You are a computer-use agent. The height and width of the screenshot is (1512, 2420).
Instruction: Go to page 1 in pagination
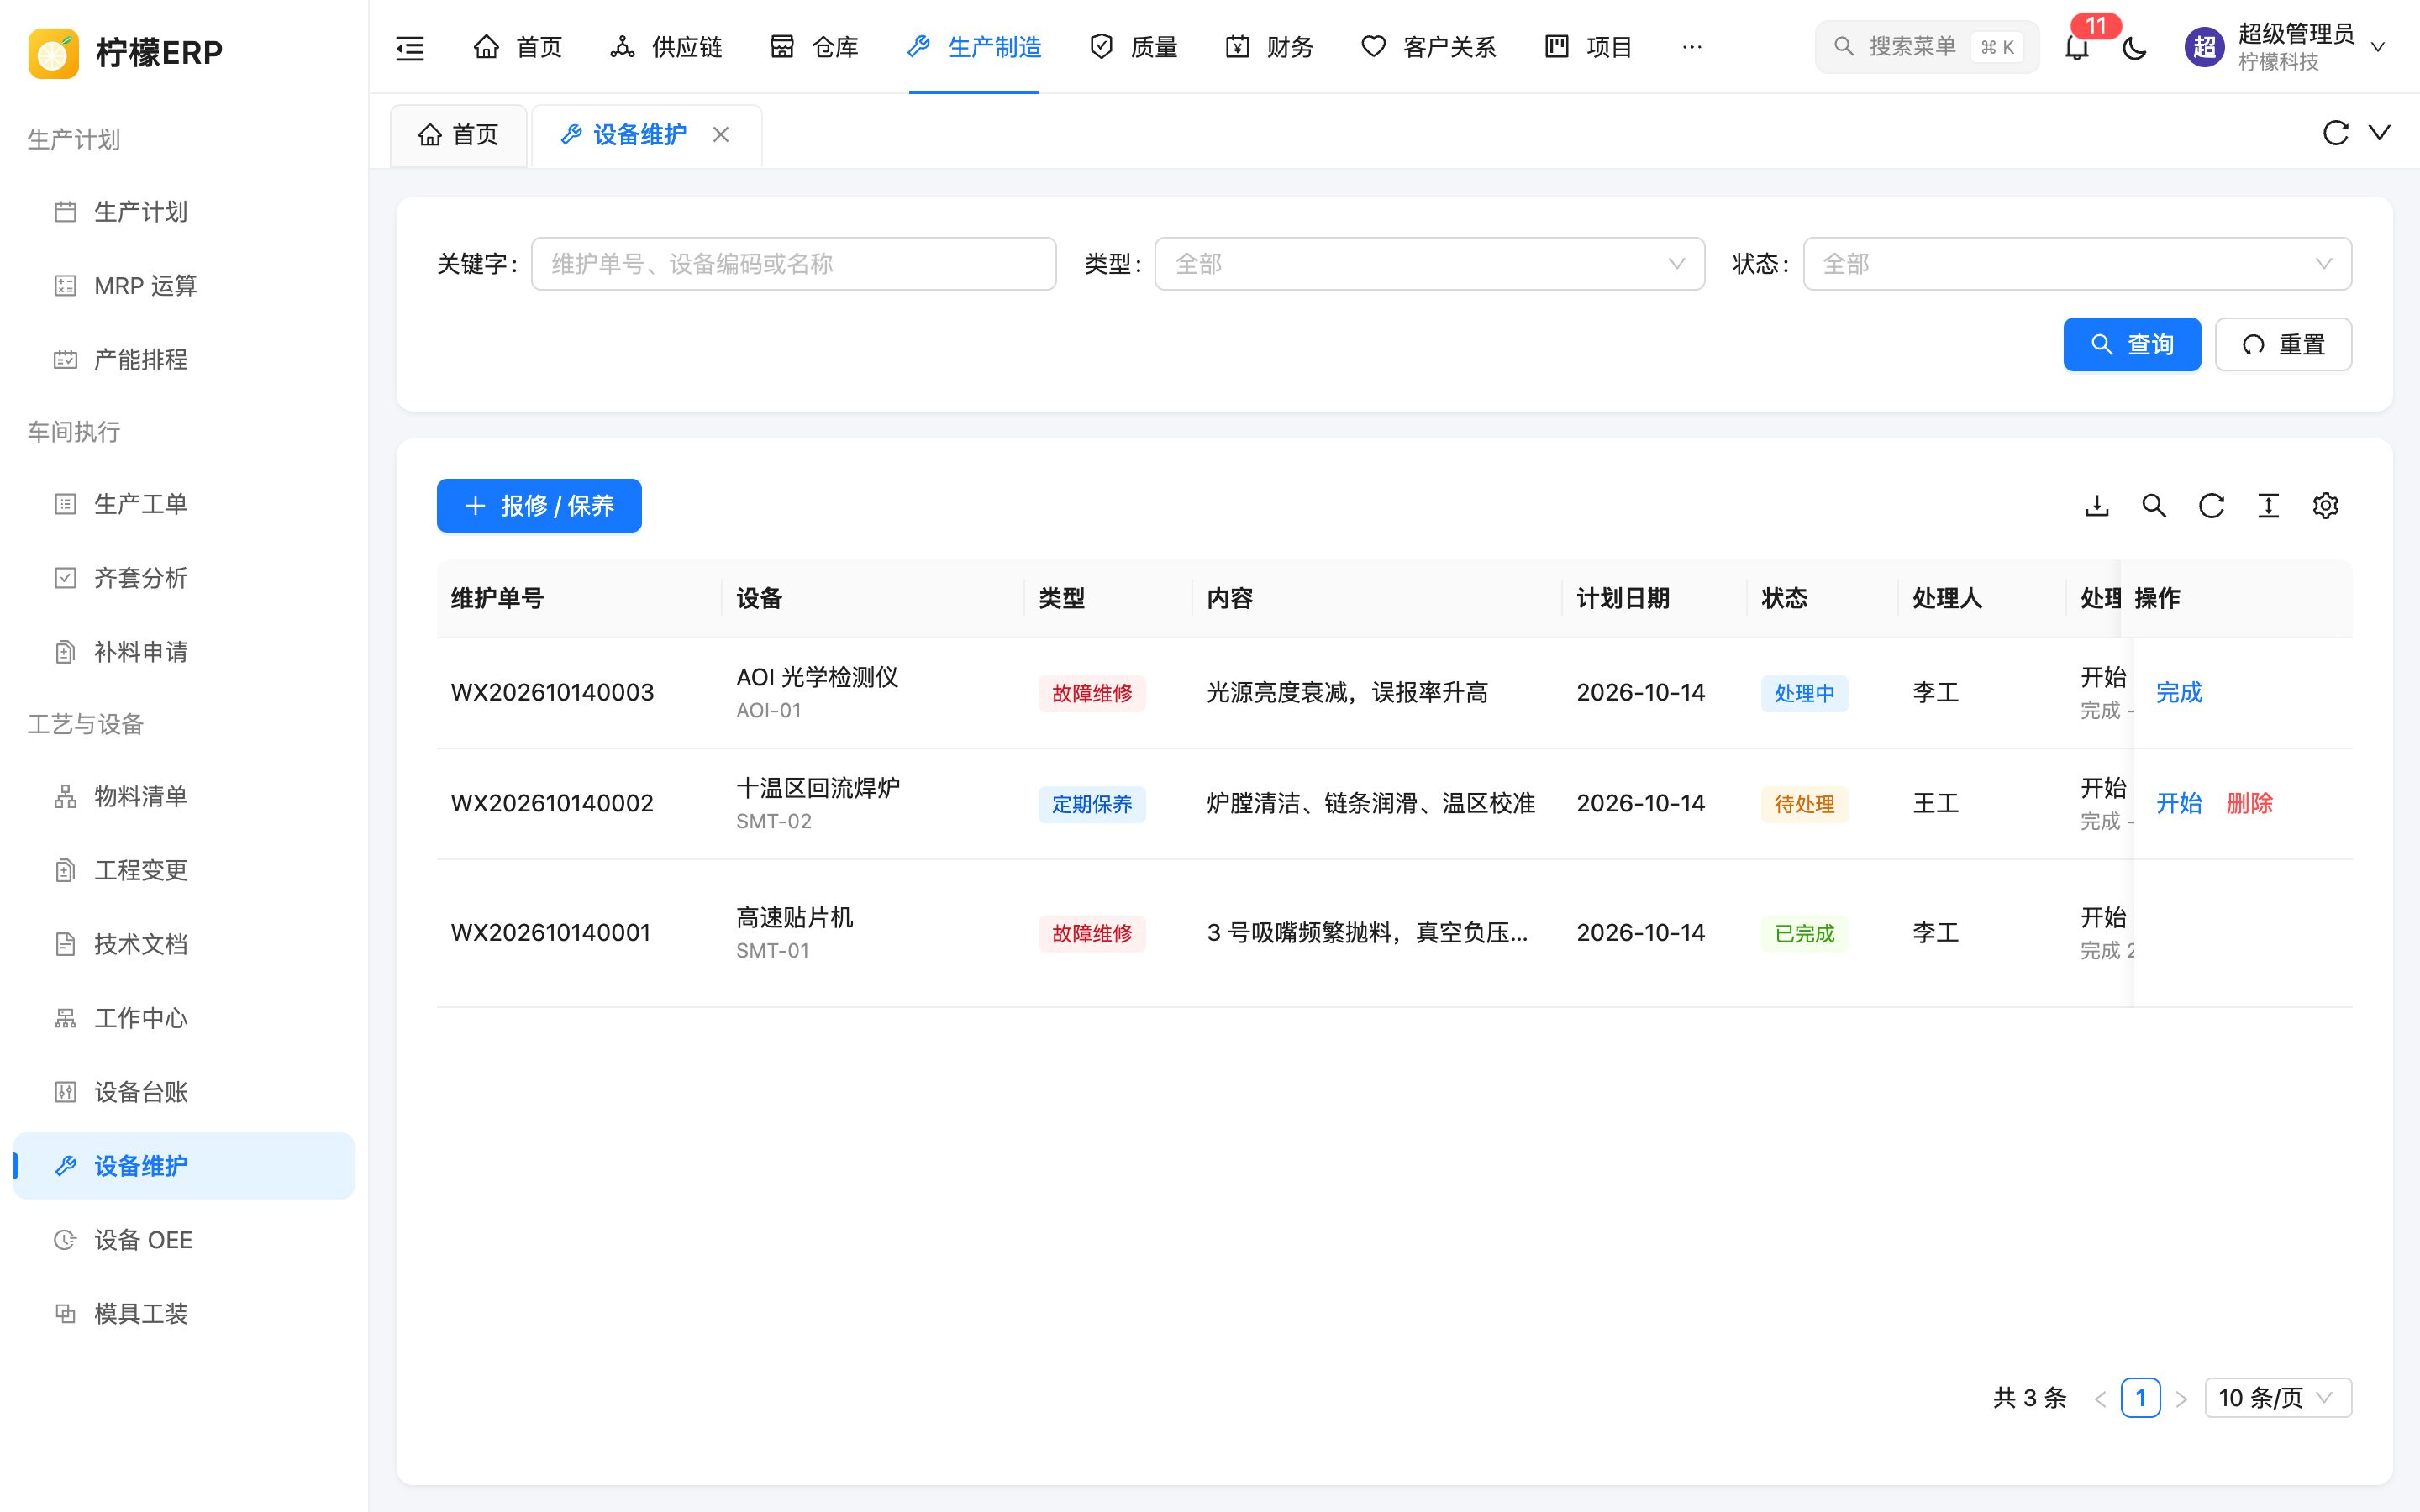[x=2140, y=1397]
